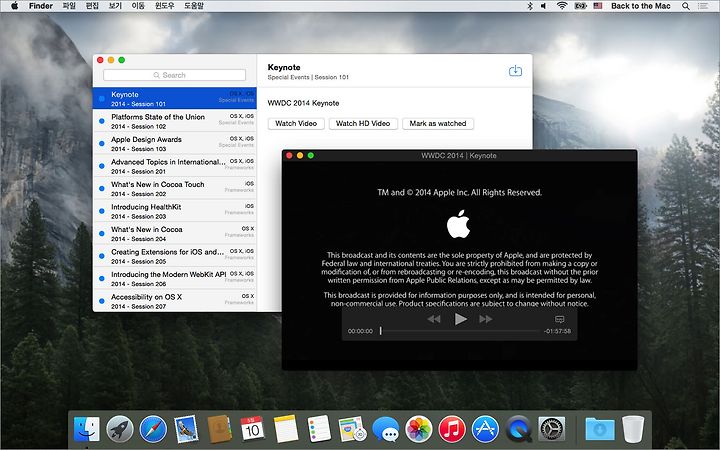Select the Accessibility on OS X session
The width and height of the screenshot is (720, 450).
coord(174,301)
